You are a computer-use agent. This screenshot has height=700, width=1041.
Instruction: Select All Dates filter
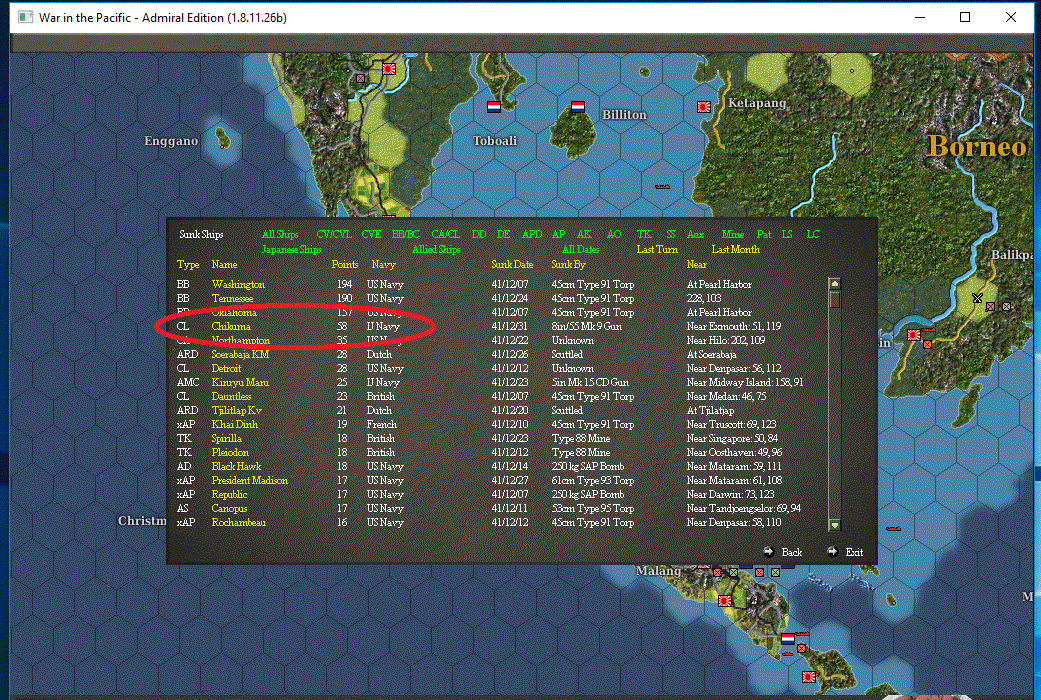(580, 250)
